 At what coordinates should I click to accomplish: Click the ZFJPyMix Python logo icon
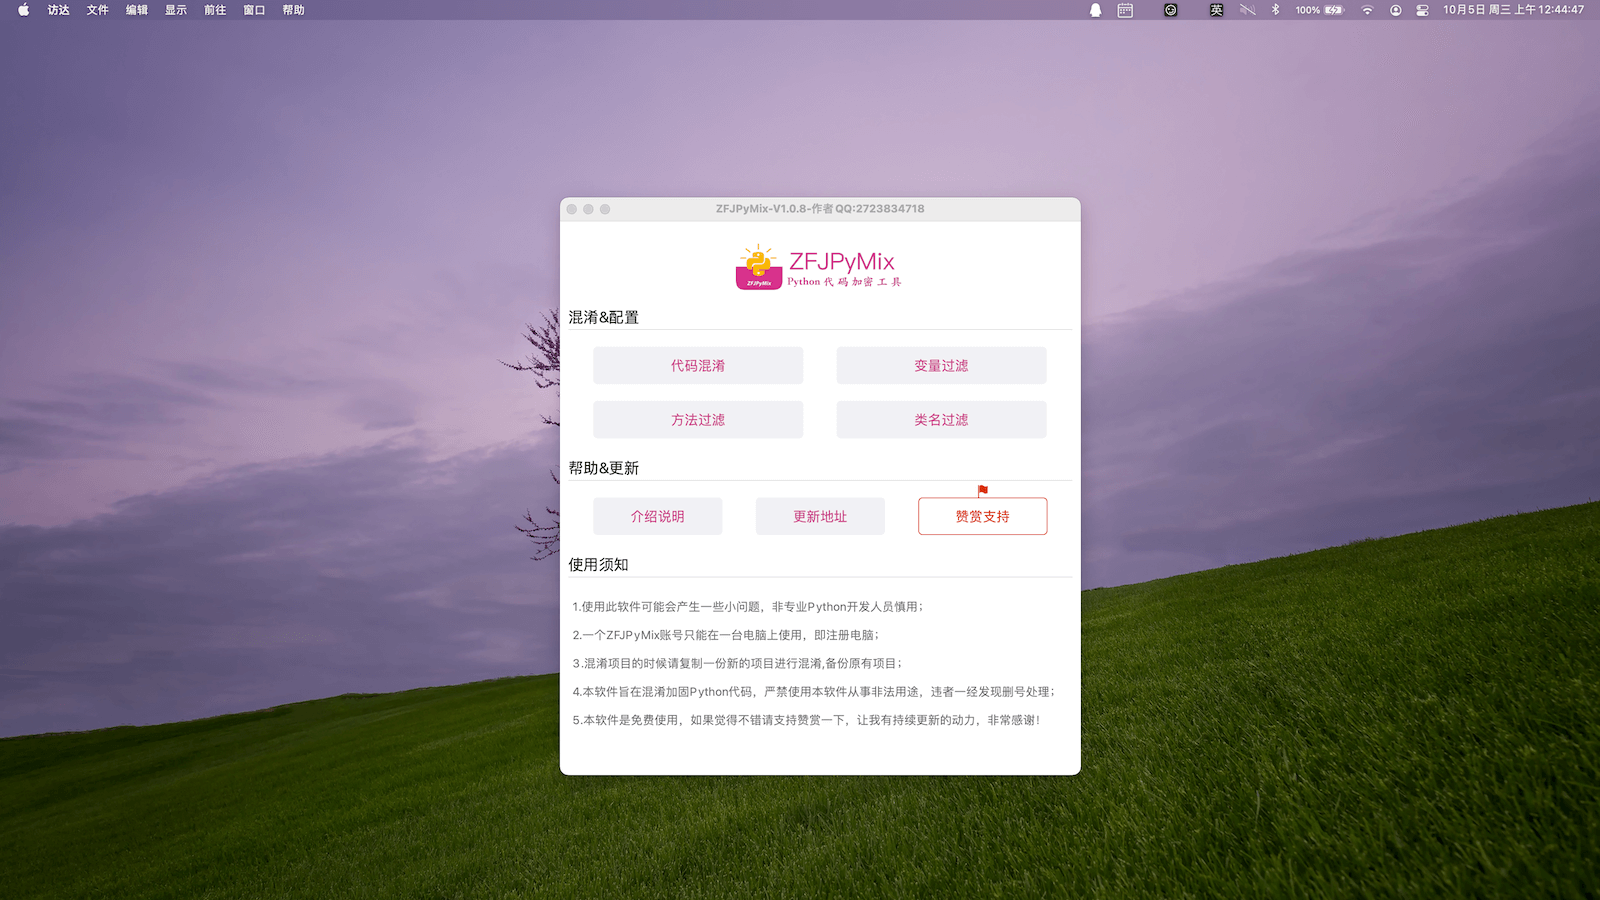coord(759,267)
